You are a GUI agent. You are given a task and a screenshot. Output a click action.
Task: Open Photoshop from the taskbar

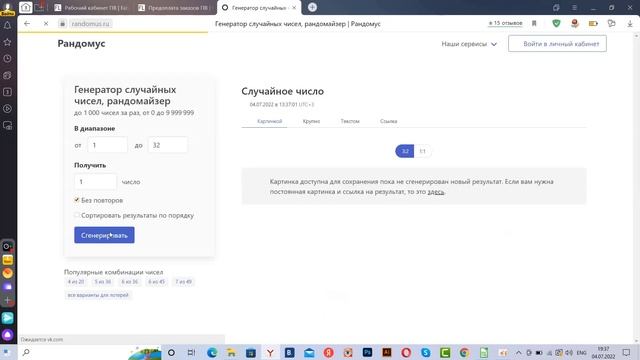[x=367, y=352]
